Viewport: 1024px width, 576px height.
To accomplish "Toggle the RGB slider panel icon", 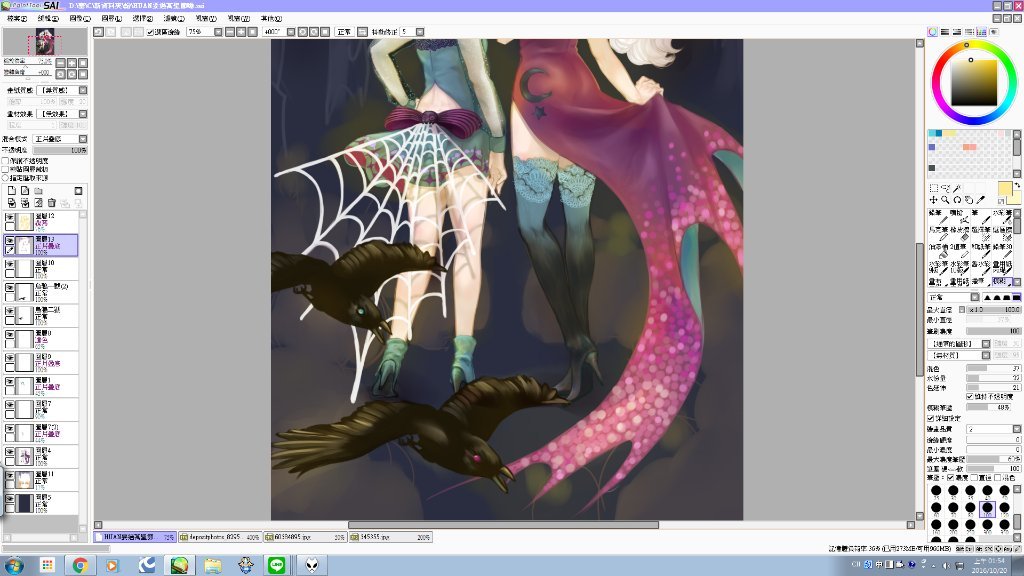I will [945, 31].
